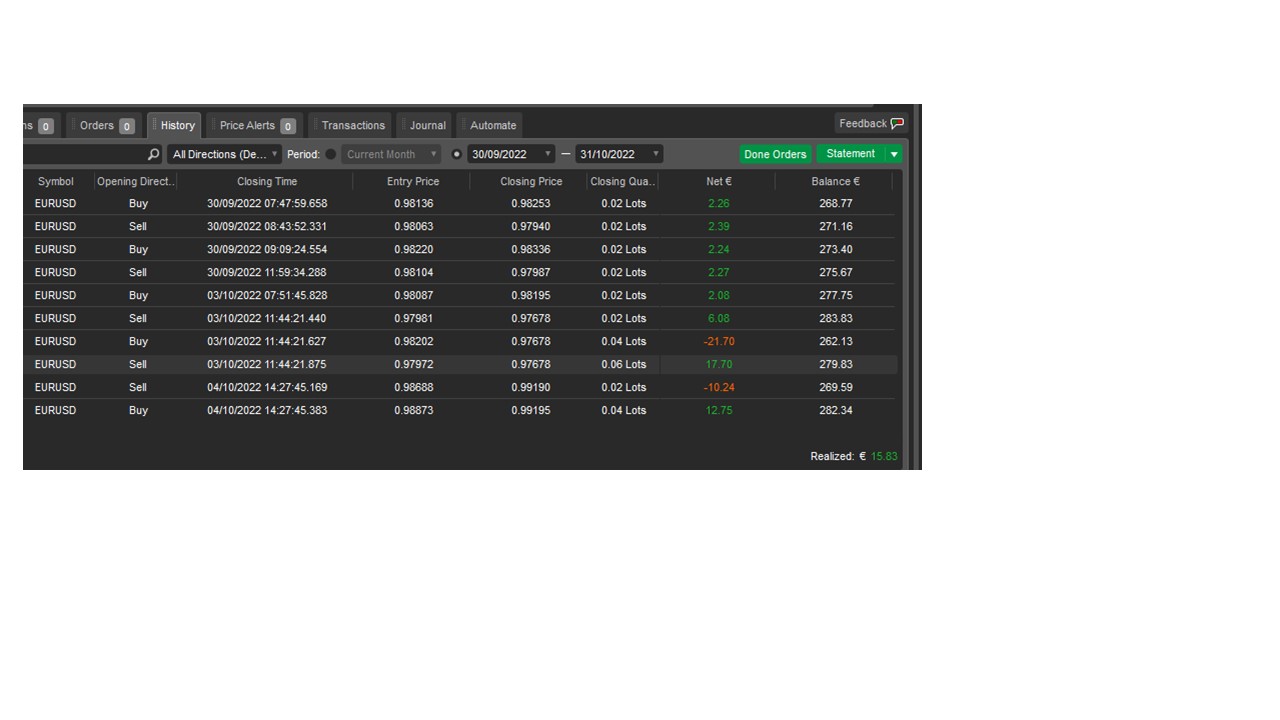This screenshot has width=1280, height=720.
Task: Click the 0.06 Lots quantity cell
Action: coord(623,365)
